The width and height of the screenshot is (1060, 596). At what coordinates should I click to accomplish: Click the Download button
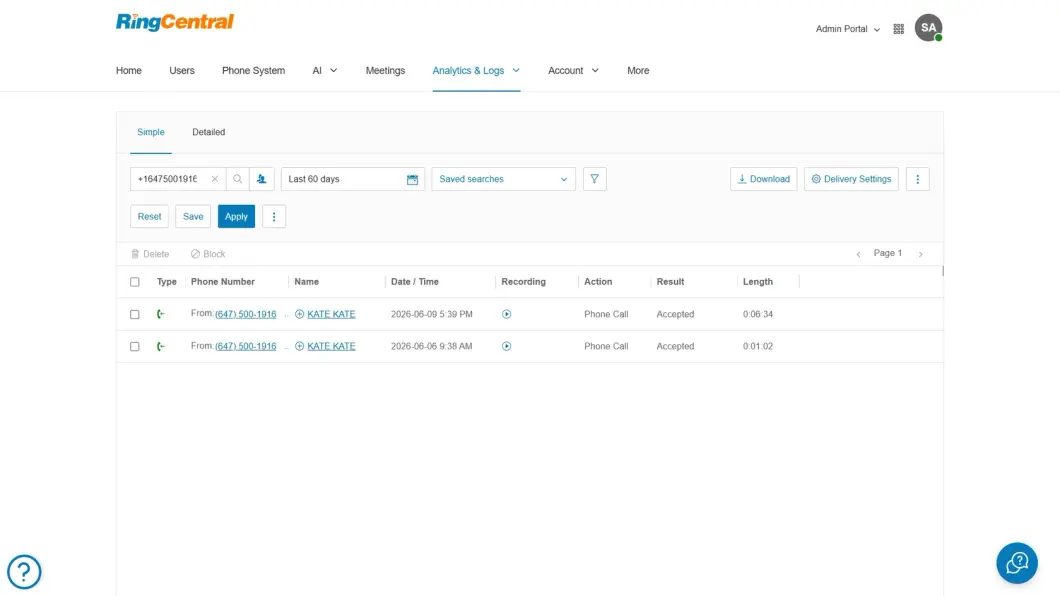click(763, 179)
